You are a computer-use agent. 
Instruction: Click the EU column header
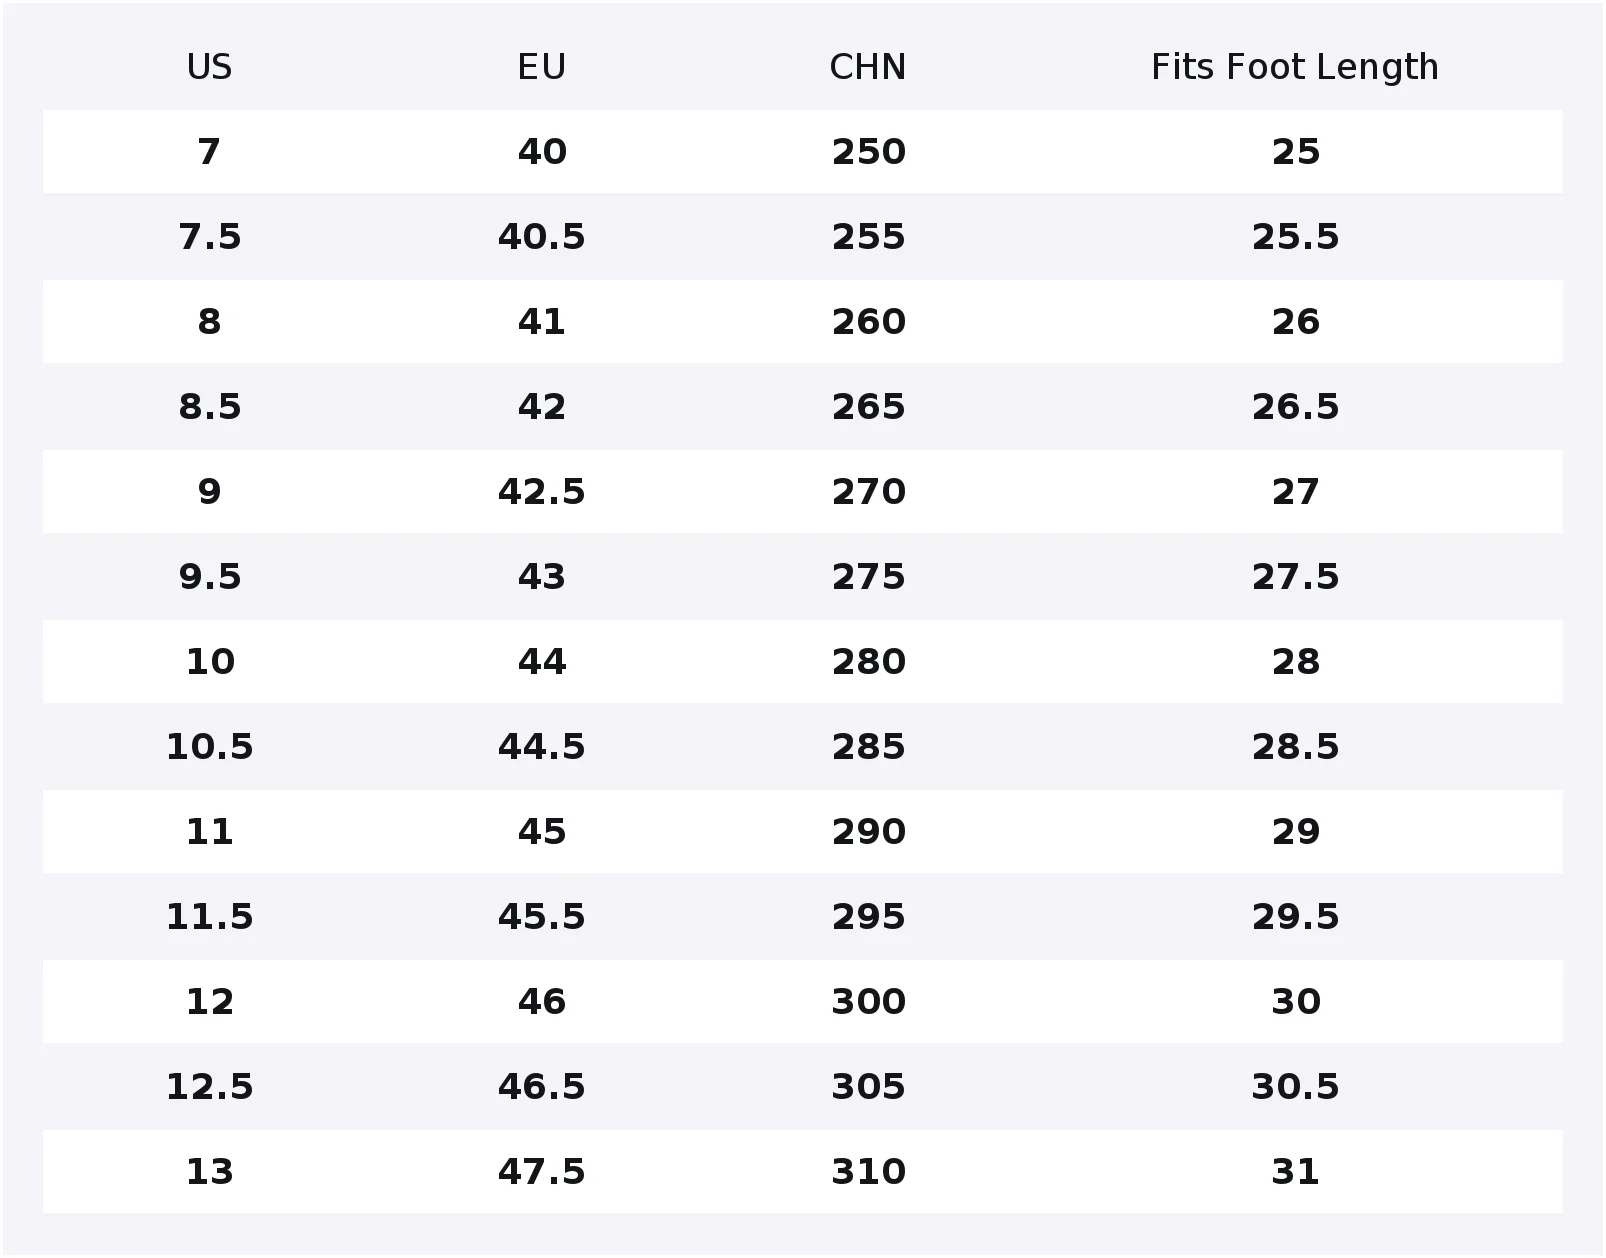click(x=542, y=67)
